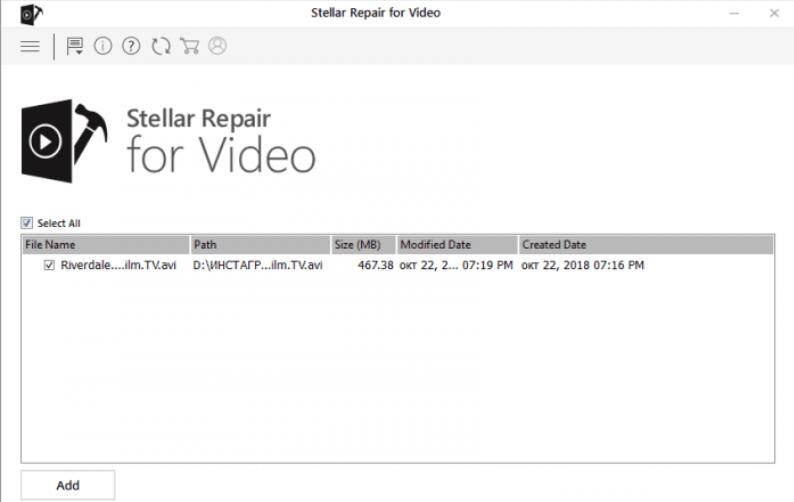
Task: Click the About info icon
Action: pos(103,46)
